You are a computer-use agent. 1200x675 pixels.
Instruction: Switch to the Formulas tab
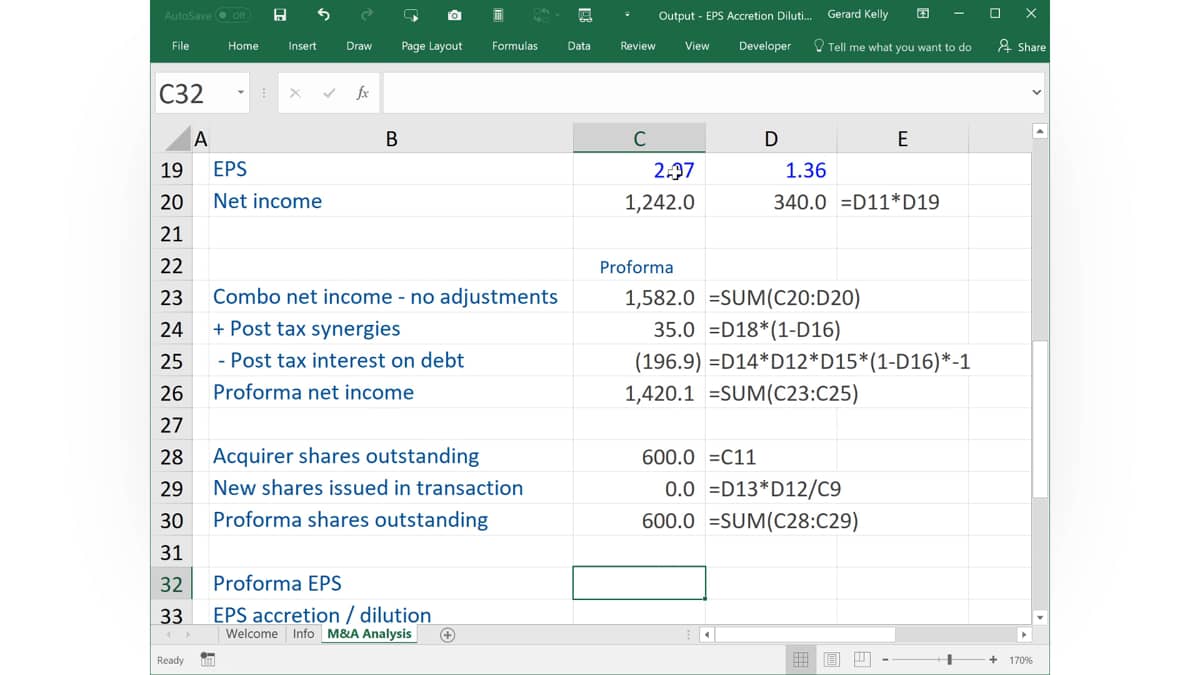point(515,46)
